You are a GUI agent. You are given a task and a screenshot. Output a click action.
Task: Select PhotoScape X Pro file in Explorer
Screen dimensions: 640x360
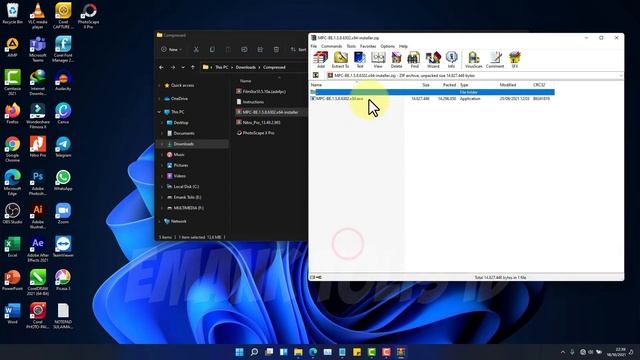point(258,133)
